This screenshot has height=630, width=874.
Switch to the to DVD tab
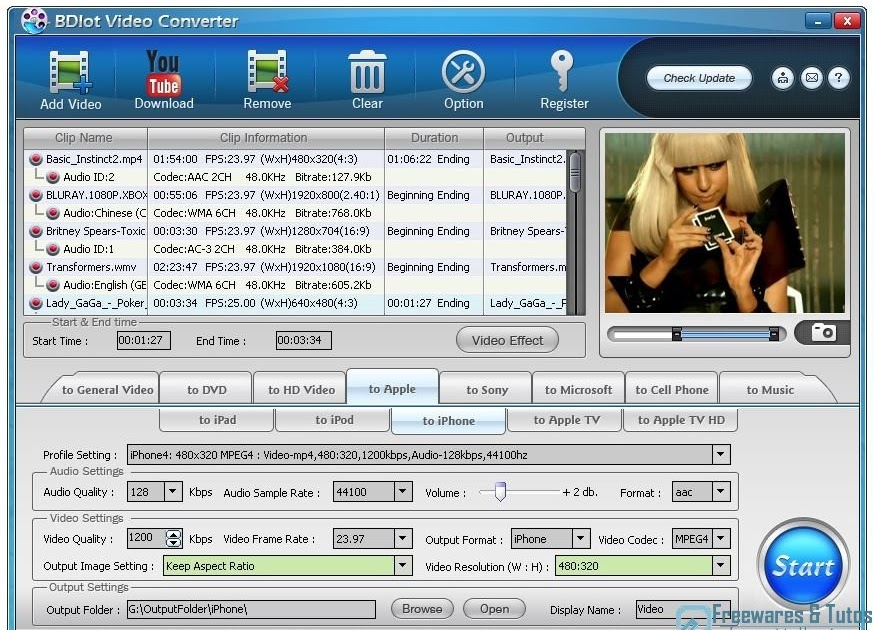[x=207, y=389]
